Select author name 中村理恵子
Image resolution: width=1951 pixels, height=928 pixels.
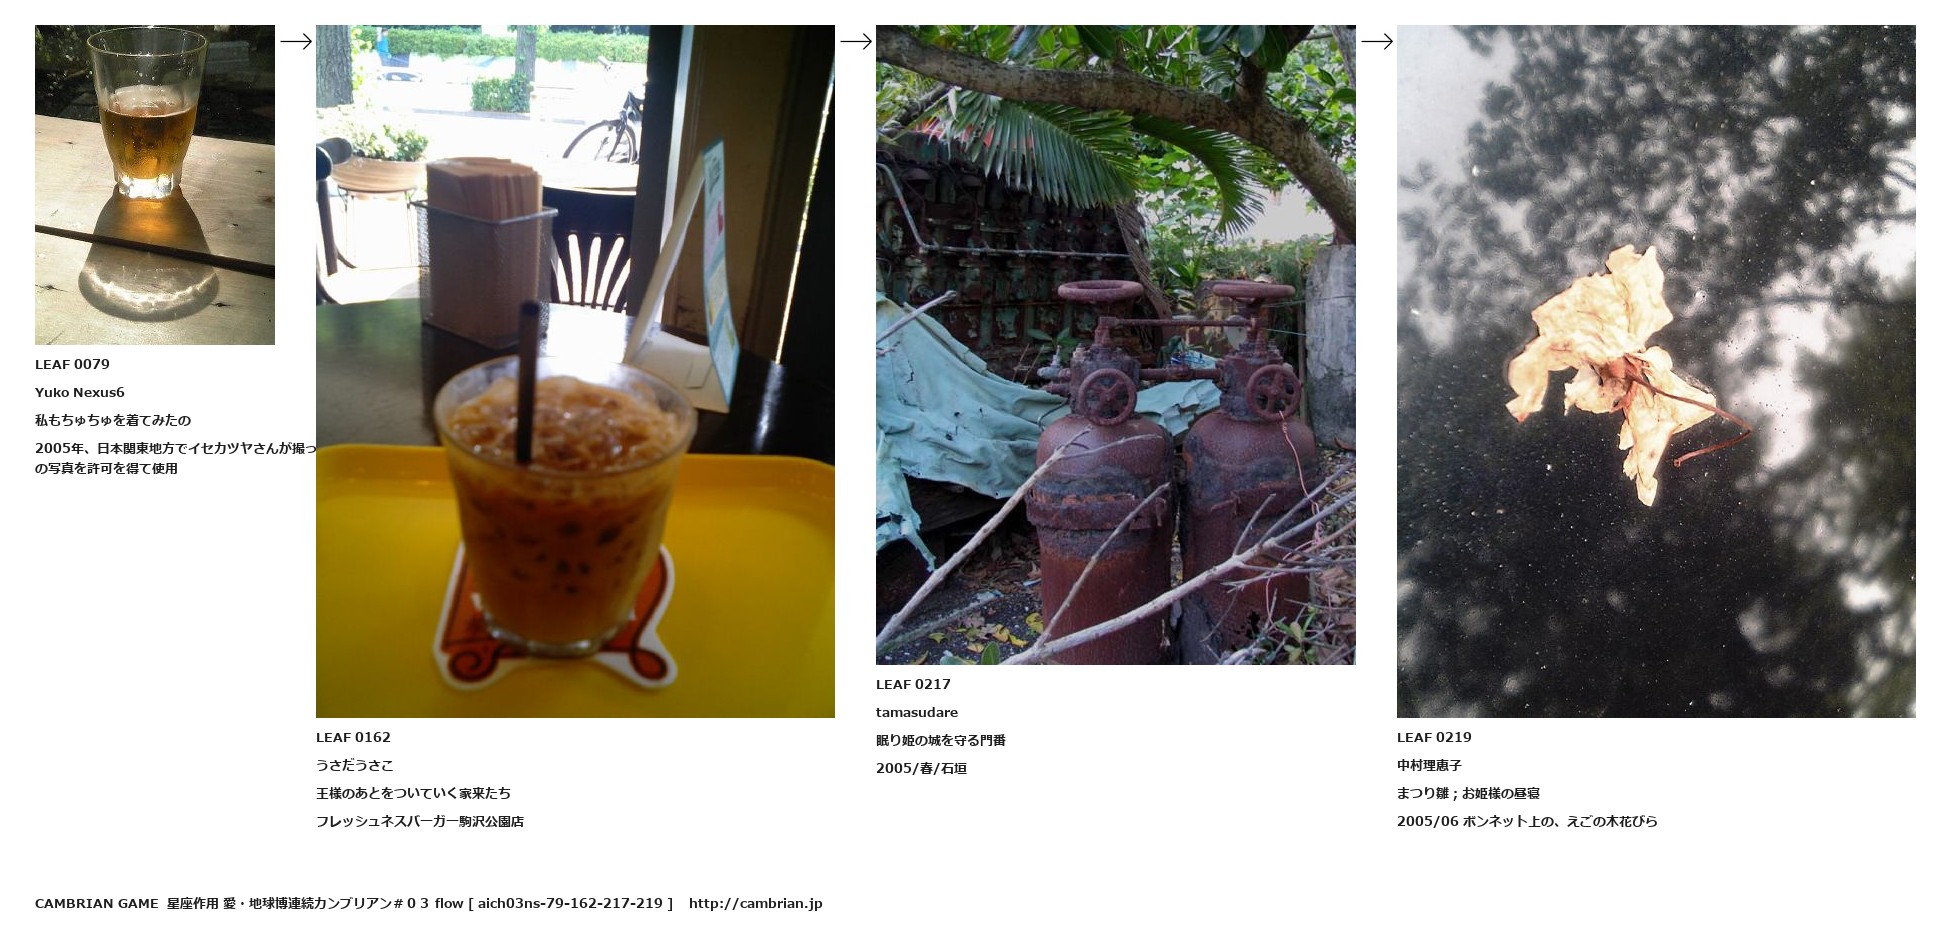pos(1429,766)
